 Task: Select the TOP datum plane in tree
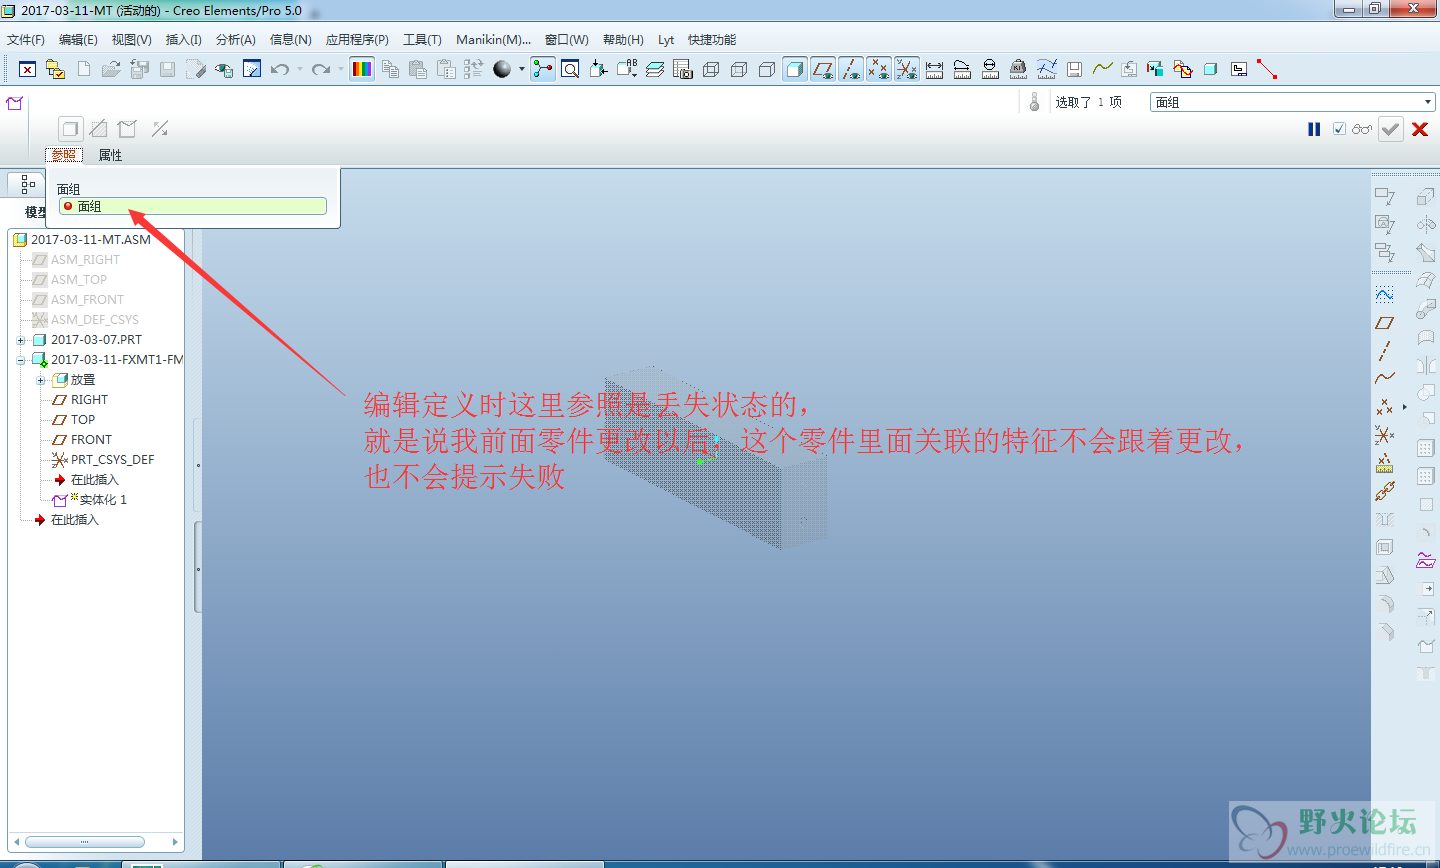83,419
